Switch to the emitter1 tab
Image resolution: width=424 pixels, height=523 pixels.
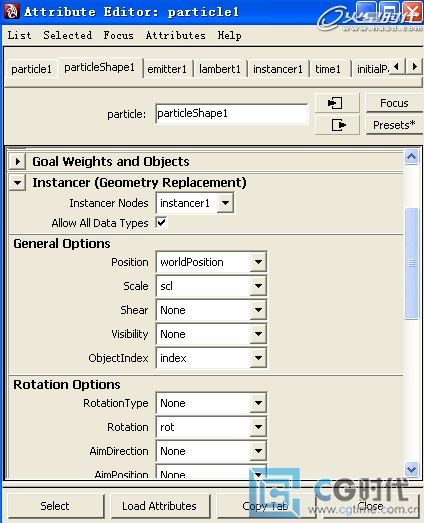point(167,69)
